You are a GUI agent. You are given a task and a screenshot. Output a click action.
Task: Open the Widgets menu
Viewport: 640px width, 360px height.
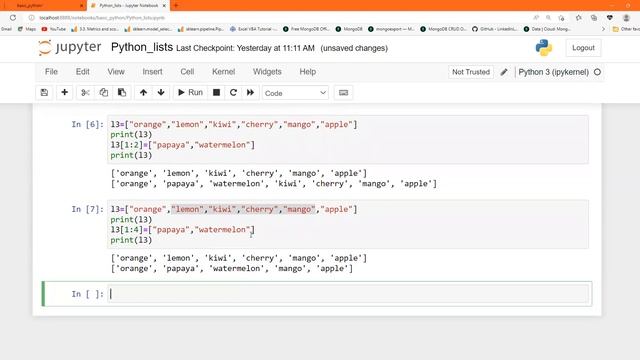[x=267, y=72]
